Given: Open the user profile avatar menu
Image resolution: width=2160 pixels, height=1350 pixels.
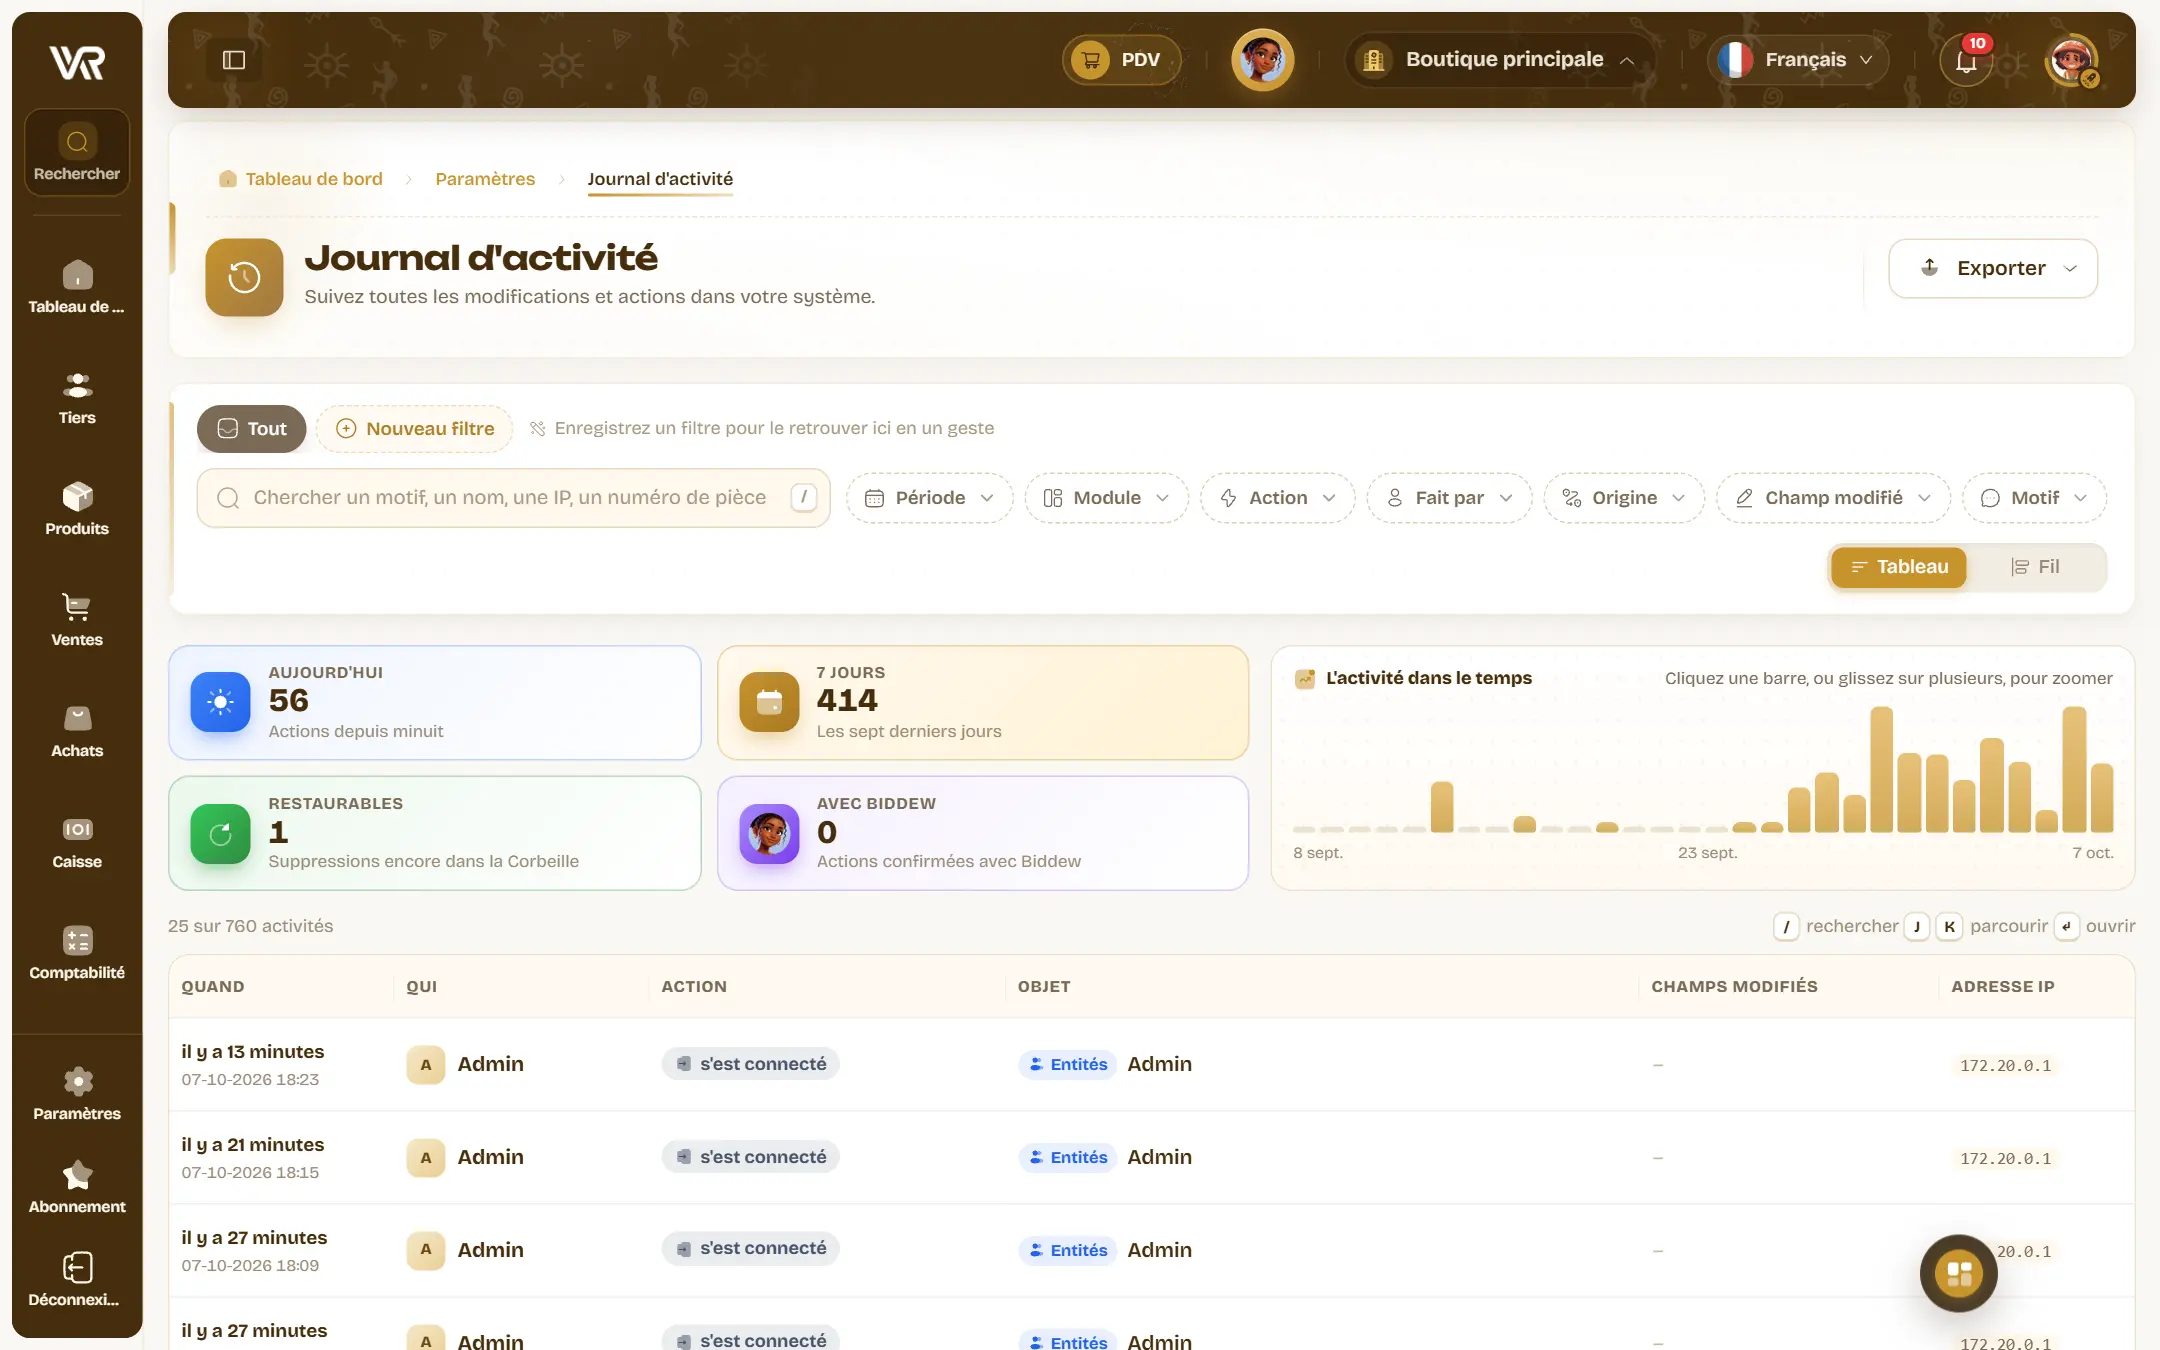Looking at the screenshot, I should click(x=2072, y=60).
